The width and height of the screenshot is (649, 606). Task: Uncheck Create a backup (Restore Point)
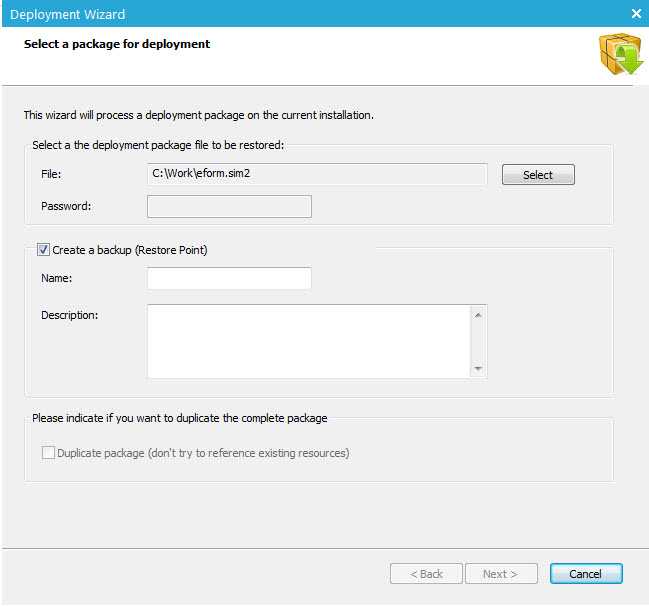coord(44,250)
